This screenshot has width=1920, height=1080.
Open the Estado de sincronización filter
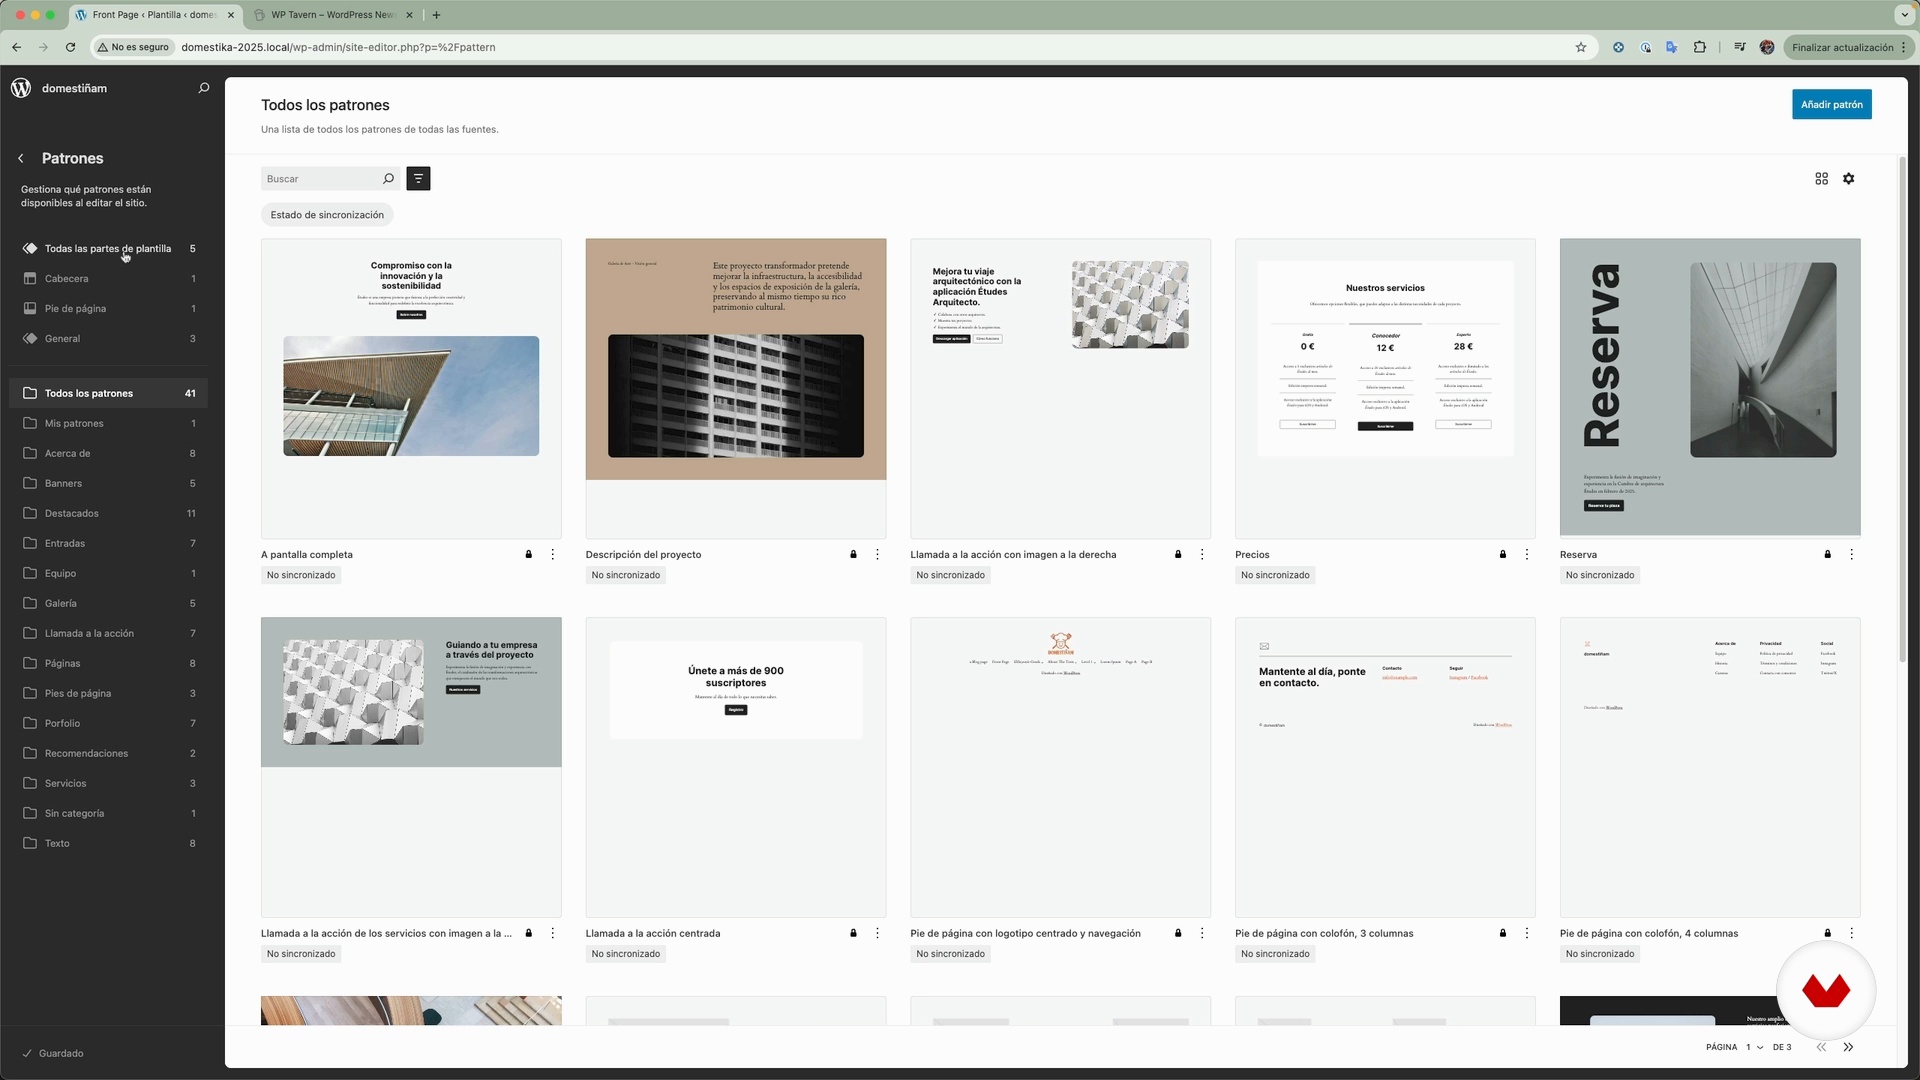pos(327,215)
